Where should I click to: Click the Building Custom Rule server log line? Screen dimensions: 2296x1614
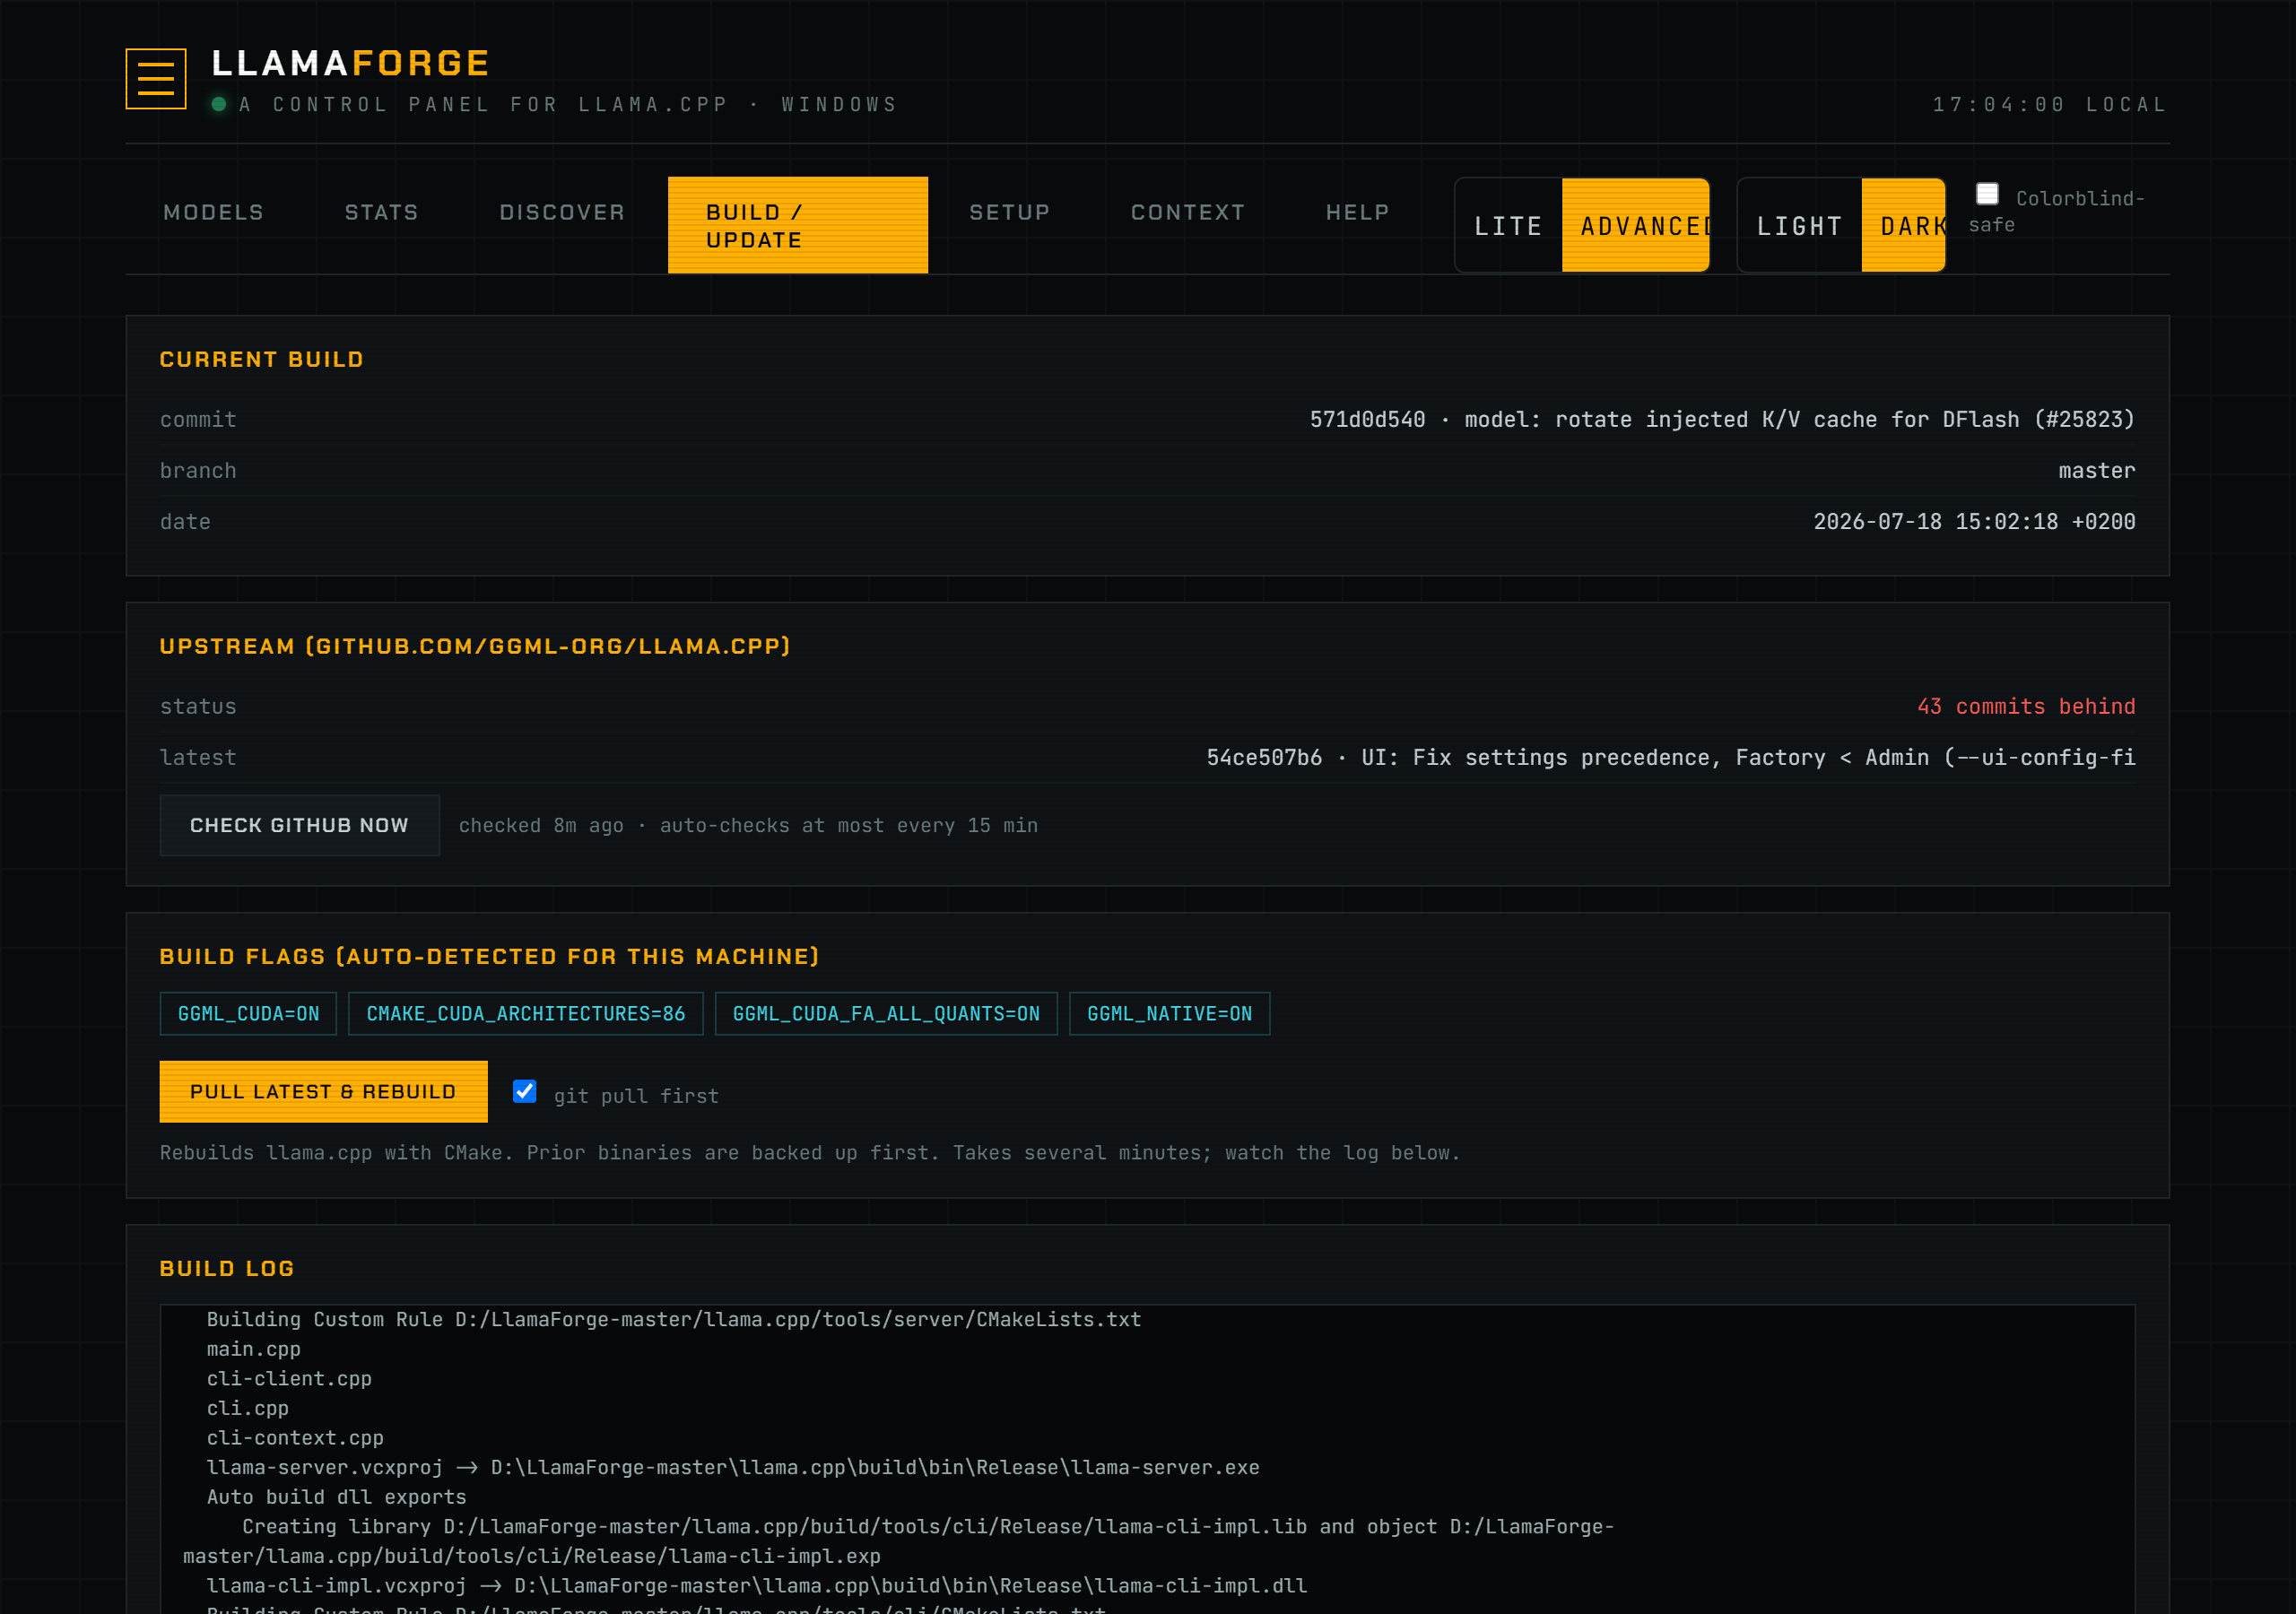674,1319
